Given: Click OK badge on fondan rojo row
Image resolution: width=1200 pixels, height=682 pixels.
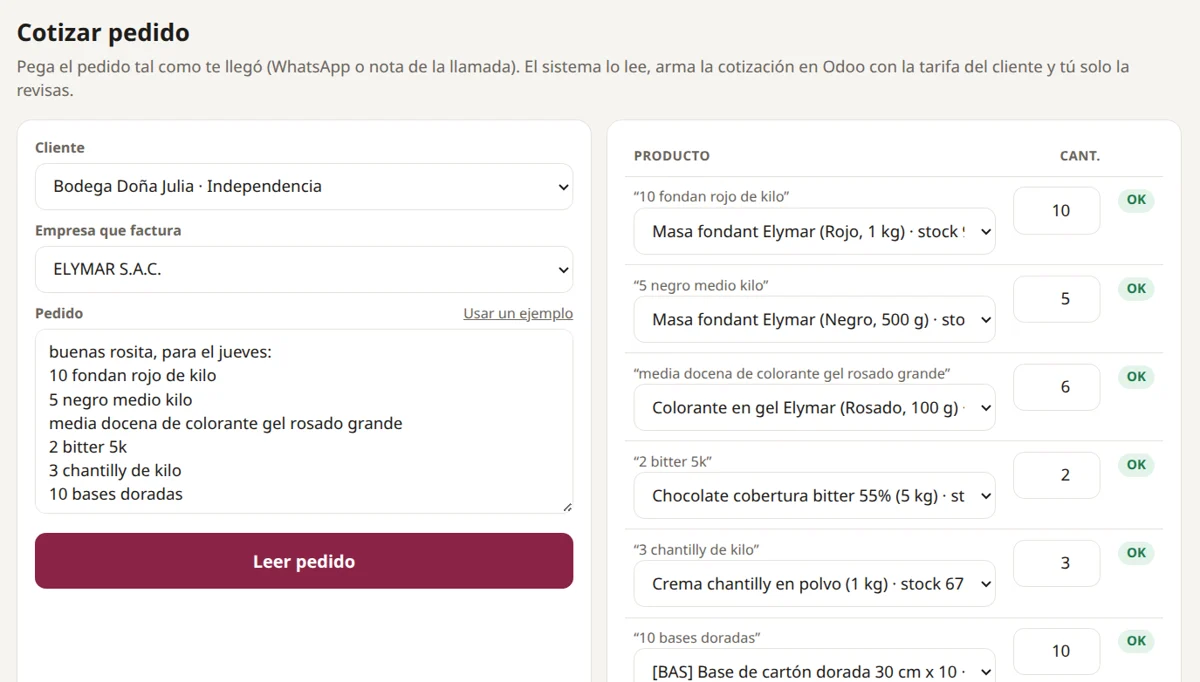Looking at the screenshot, I should pos(1136,200).
